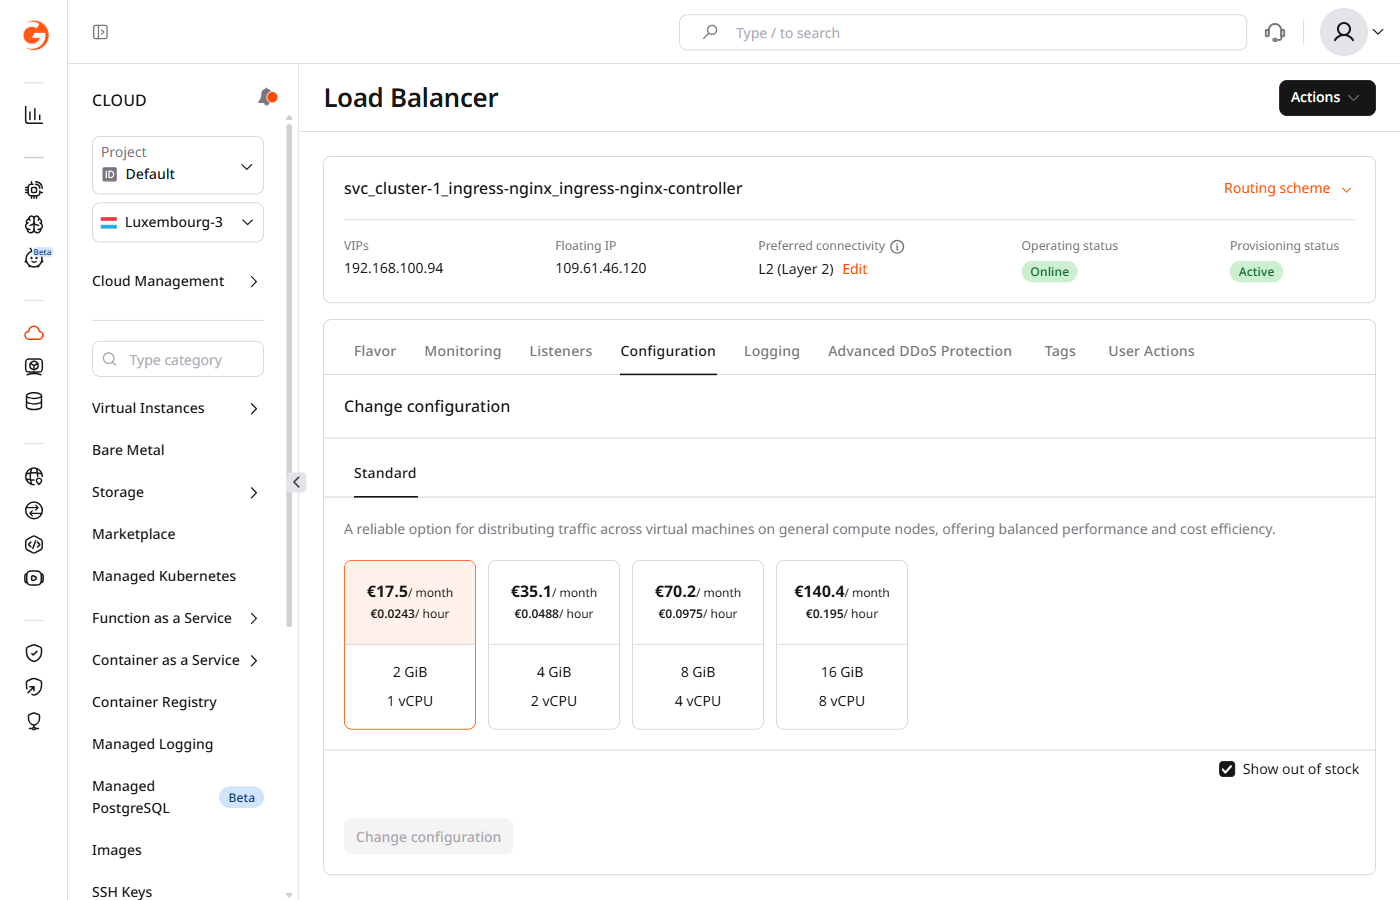Open the Project Default dropdown
This screenshot has width=1400, height=900.
[x=178, y=165]
